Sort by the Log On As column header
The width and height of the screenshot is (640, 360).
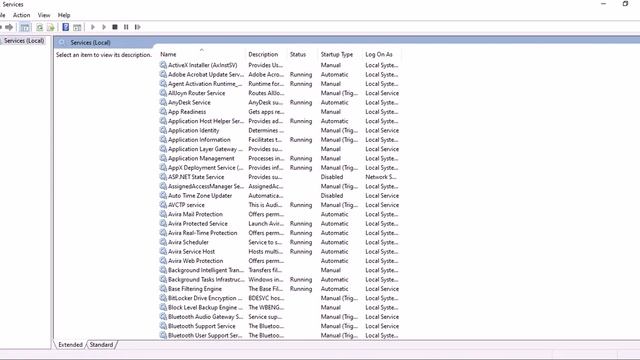[x=379, y=54]
